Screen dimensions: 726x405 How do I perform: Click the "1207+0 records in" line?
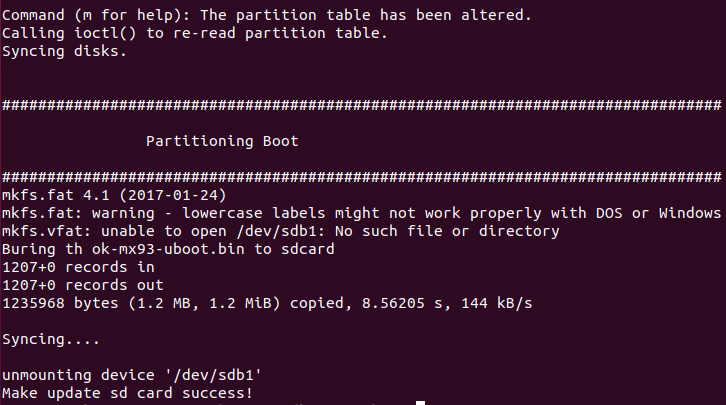(x=78, y=267)
